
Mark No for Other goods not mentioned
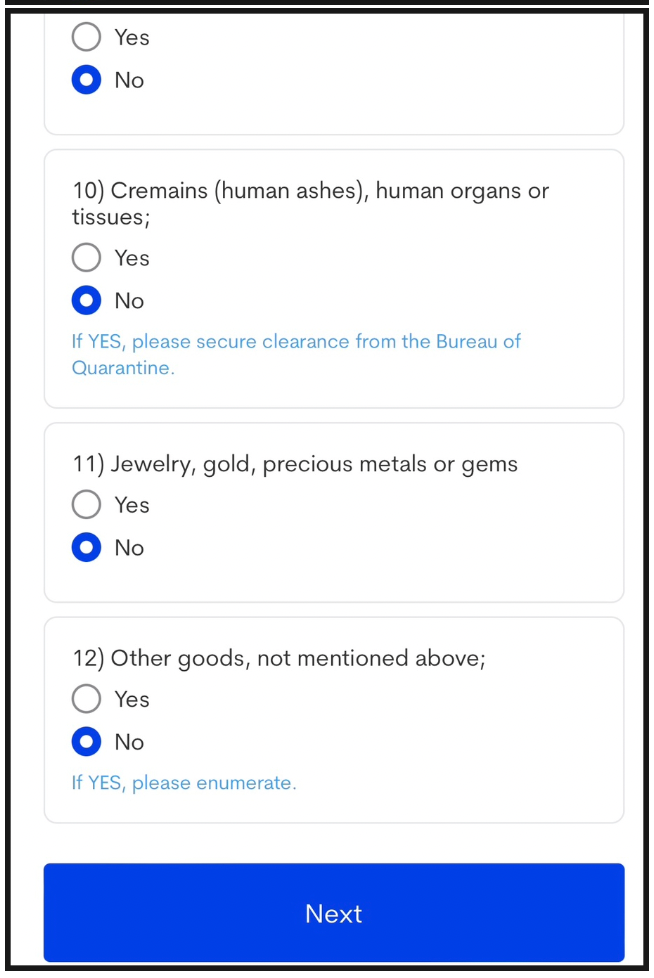(x=86, y=742)
